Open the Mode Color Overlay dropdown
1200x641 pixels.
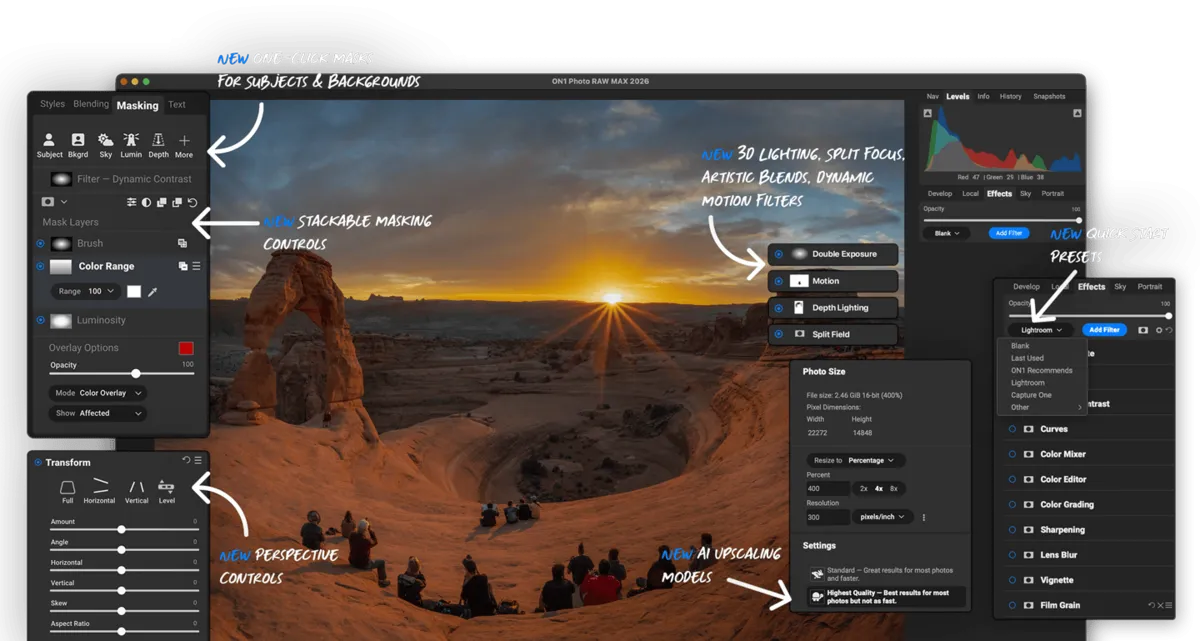(98, 393)
